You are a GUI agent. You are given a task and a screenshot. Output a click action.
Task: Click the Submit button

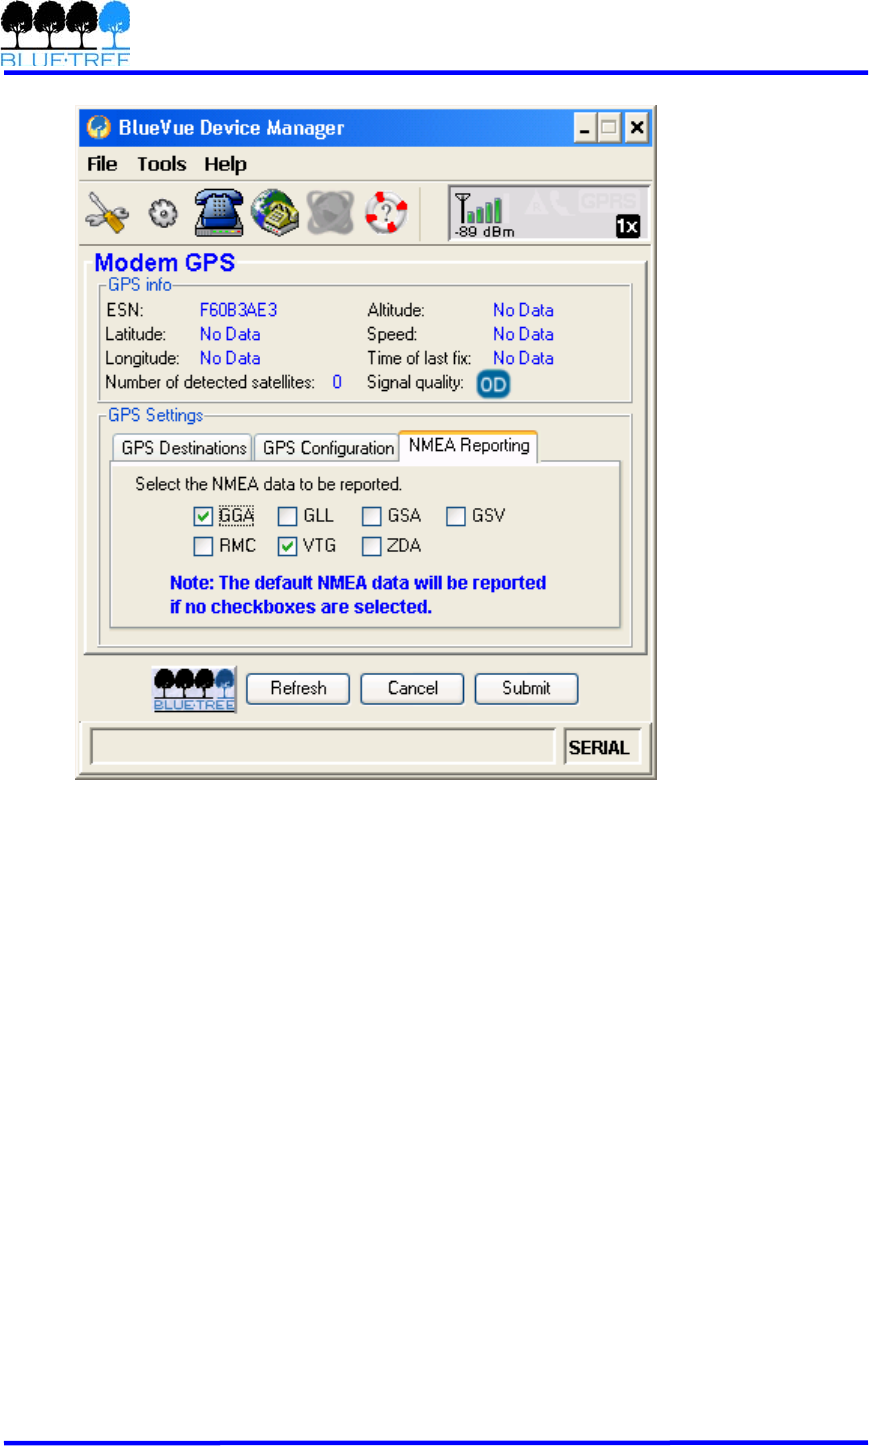(526, 688)
